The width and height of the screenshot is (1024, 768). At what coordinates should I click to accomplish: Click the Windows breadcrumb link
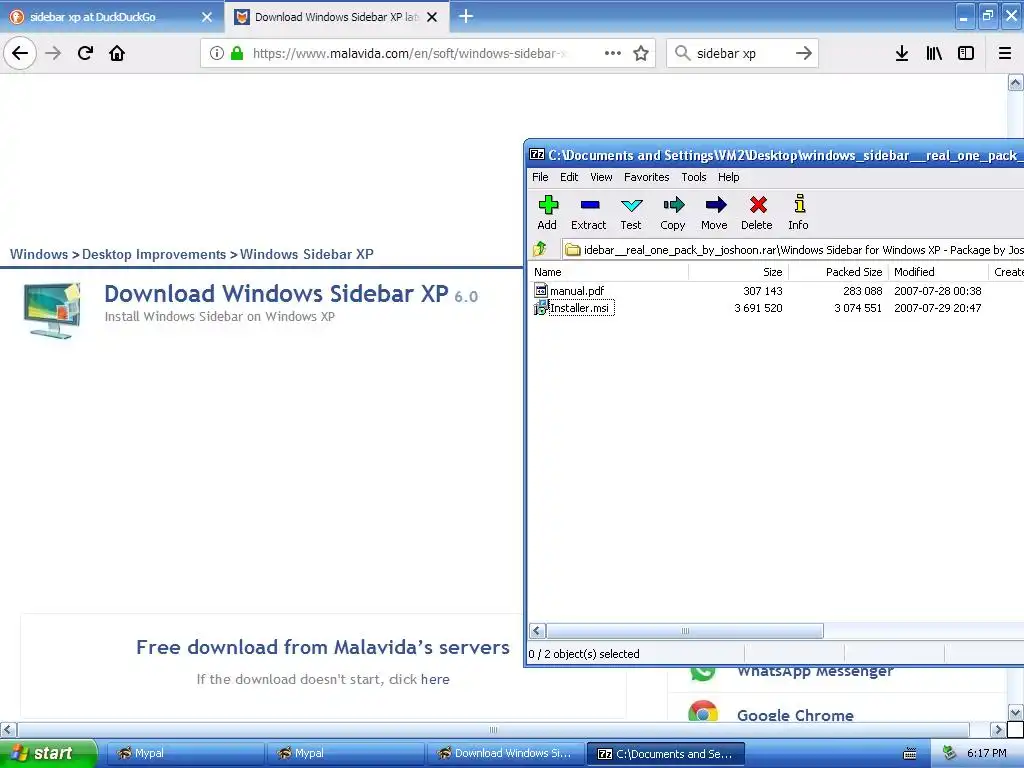point(39,254)
